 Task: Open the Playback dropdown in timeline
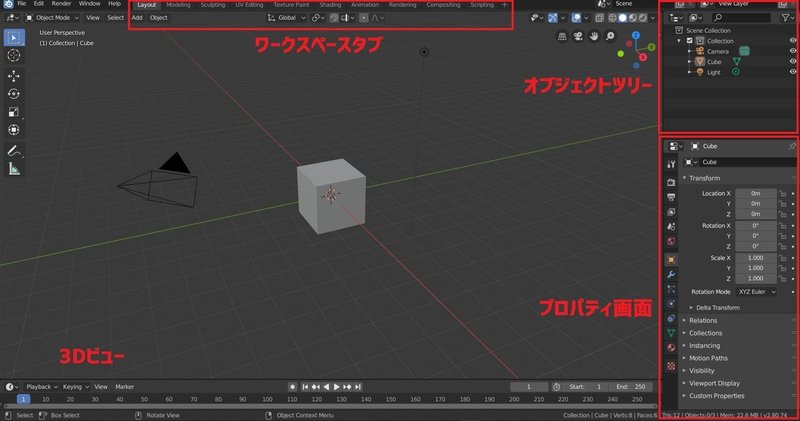42,387
